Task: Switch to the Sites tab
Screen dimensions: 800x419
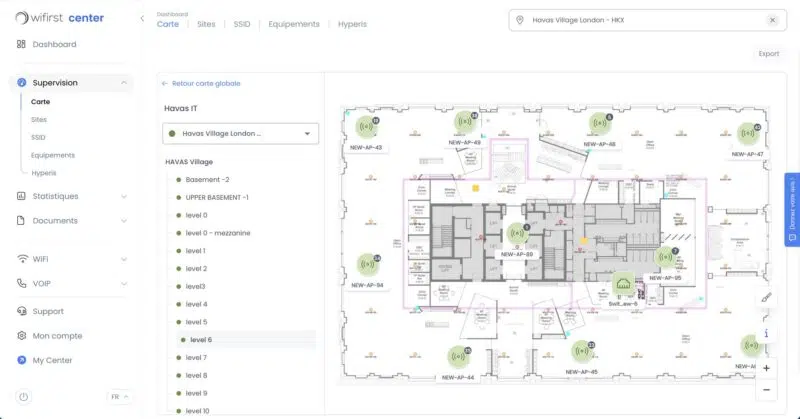Action: coord(206,24)
